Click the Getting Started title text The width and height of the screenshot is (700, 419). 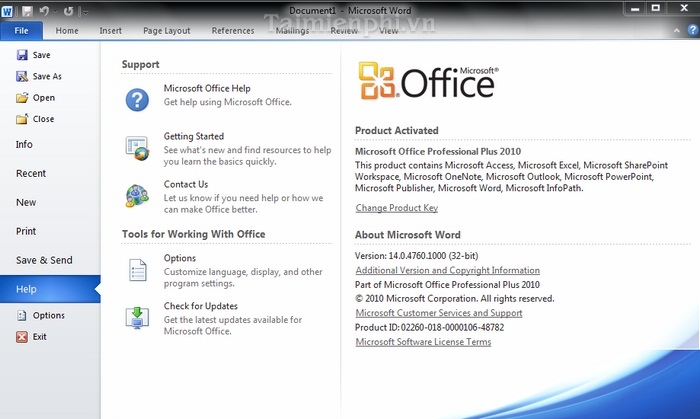pyautogui.click(x=194, y=136)
